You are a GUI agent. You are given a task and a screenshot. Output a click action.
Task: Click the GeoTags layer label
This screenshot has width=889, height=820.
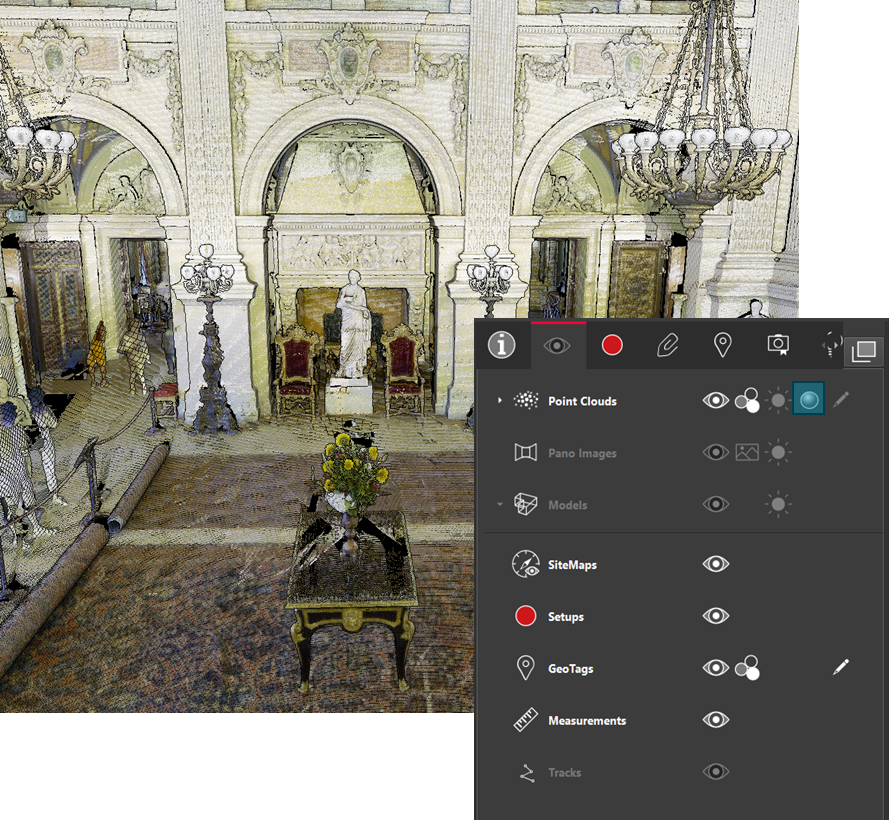pos(570,669)
